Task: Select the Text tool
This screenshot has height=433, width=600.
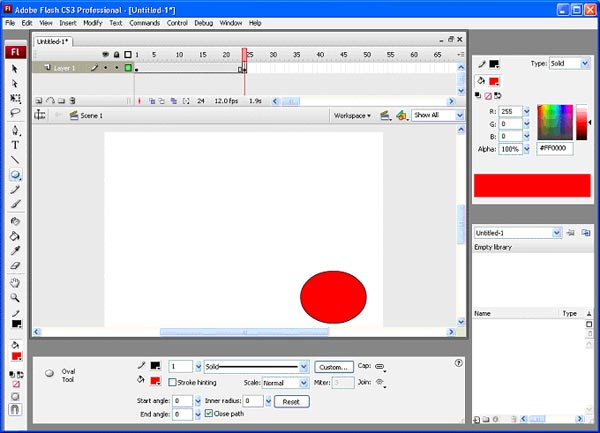Action: [15, 144]
